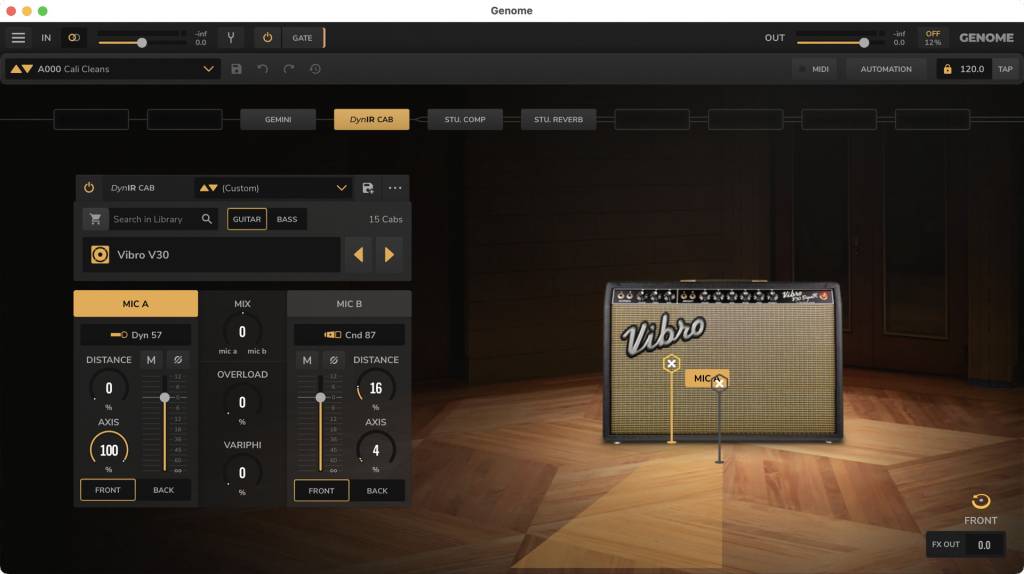Click the GATE button
This screenshot has height=574, width=1024.
pos(302,38)
